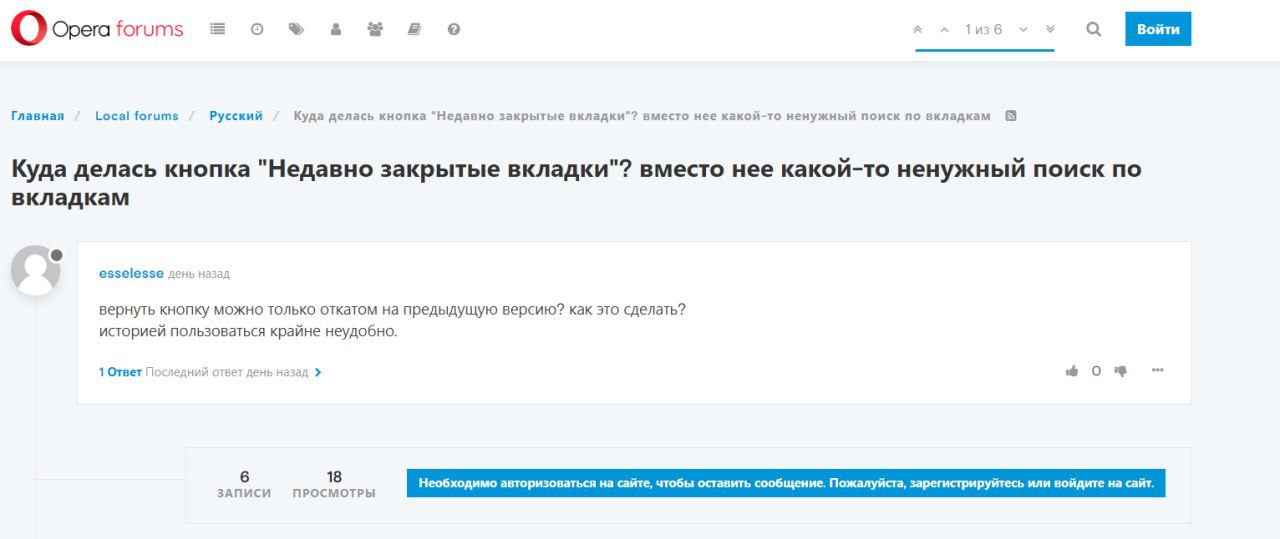Upvote esselesse's post with thumbs up
The height and width of the screenshot is (539, 1280).
(x=1072, y=371)
